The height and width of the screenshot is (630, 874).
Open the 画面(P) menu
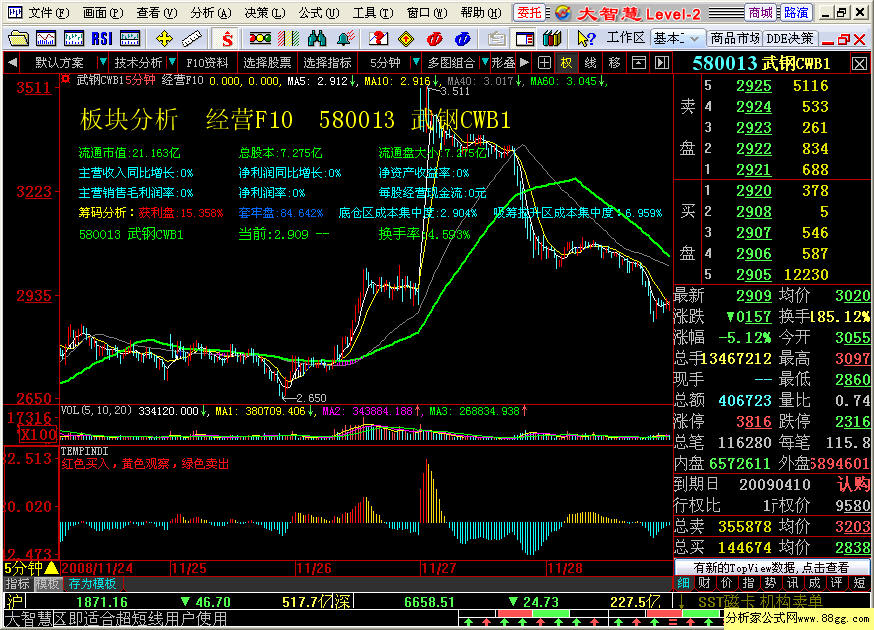[103, 12]
